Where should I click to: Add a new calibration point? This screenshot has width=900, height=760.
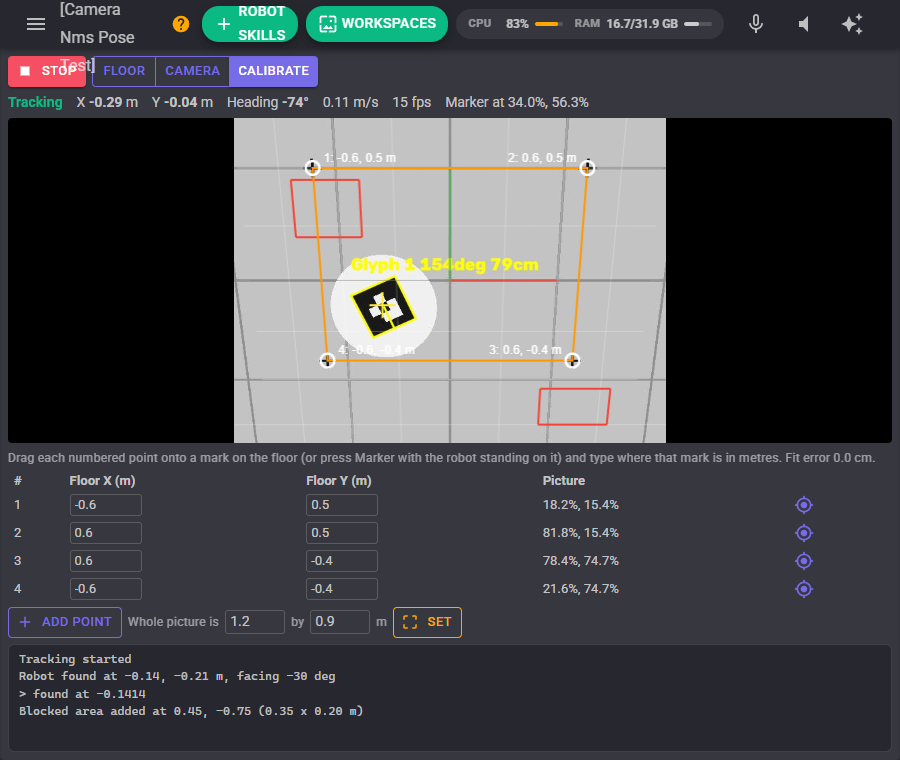click(65, 622)
